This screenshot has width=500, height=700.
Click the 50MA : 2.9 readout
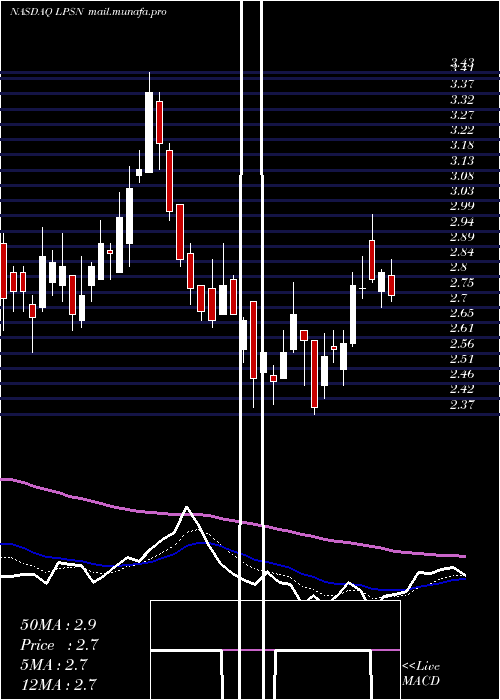58,625
